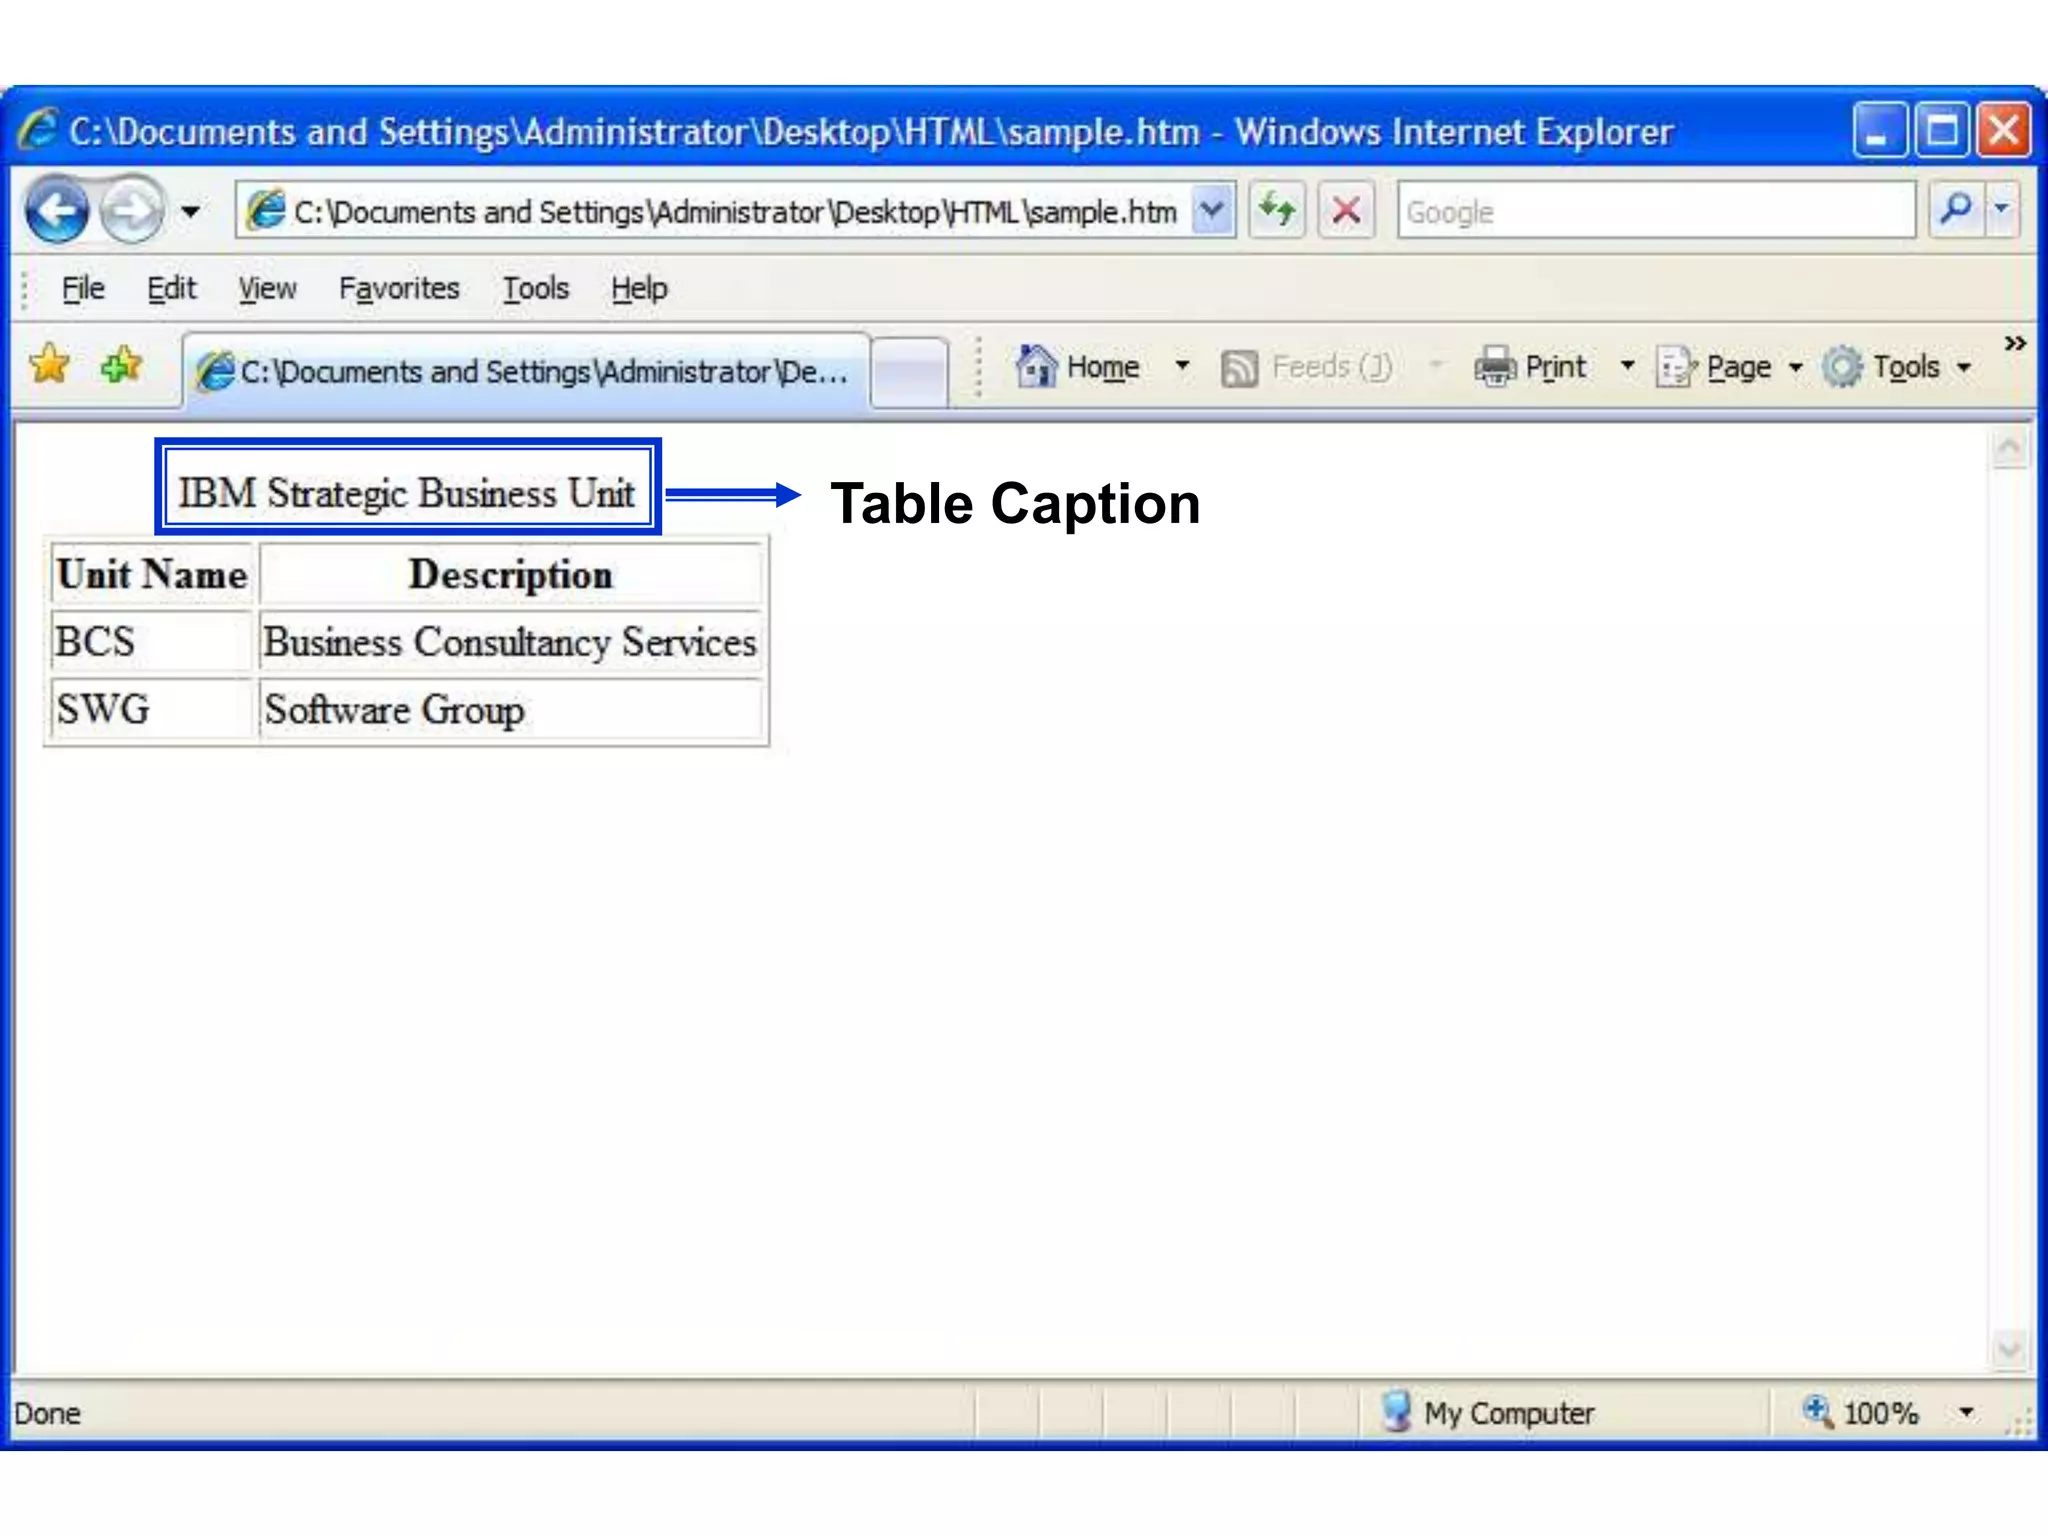The height and width of the screenshot is (1536, 2048).
Task: Open the search provider options dropdown
Action: [2002, 211]
